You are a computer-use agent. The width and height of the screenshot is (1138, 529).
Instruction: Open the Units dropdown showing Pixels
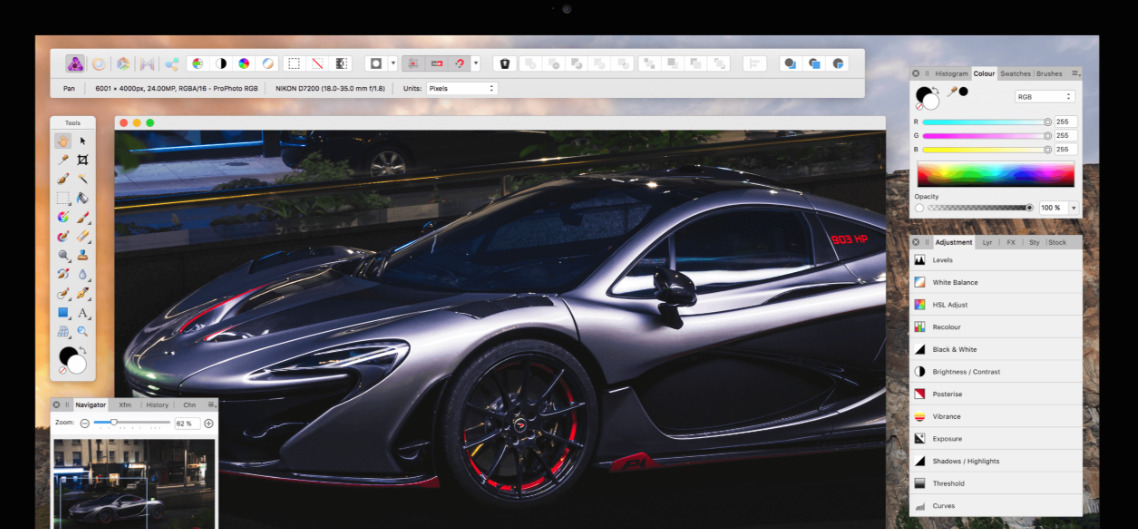(461, 89)
